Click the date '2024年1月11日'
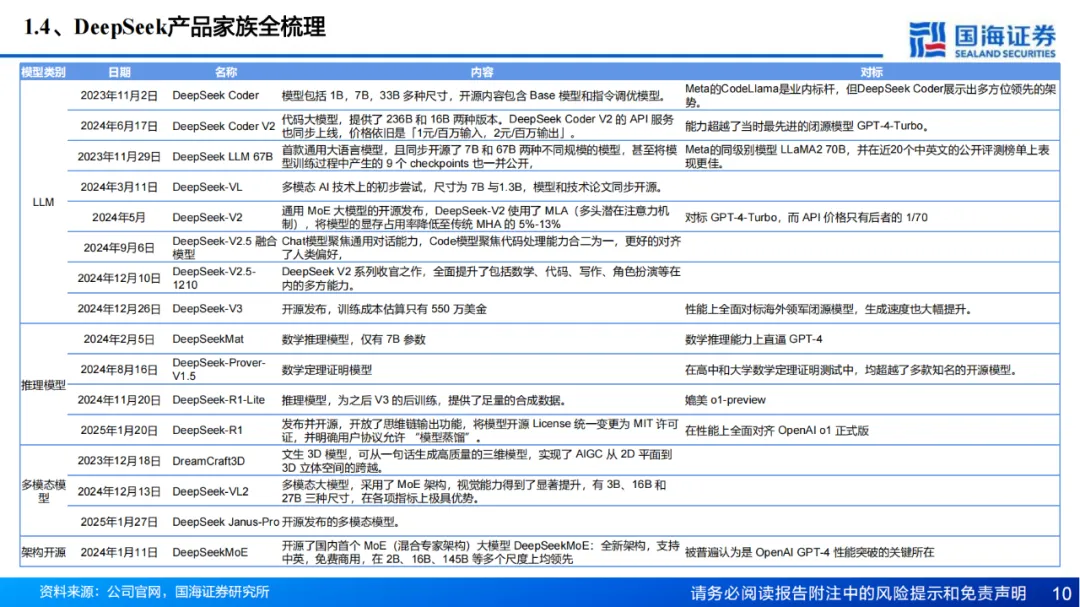The image size is (1080, 607). [x=119, y=553]
